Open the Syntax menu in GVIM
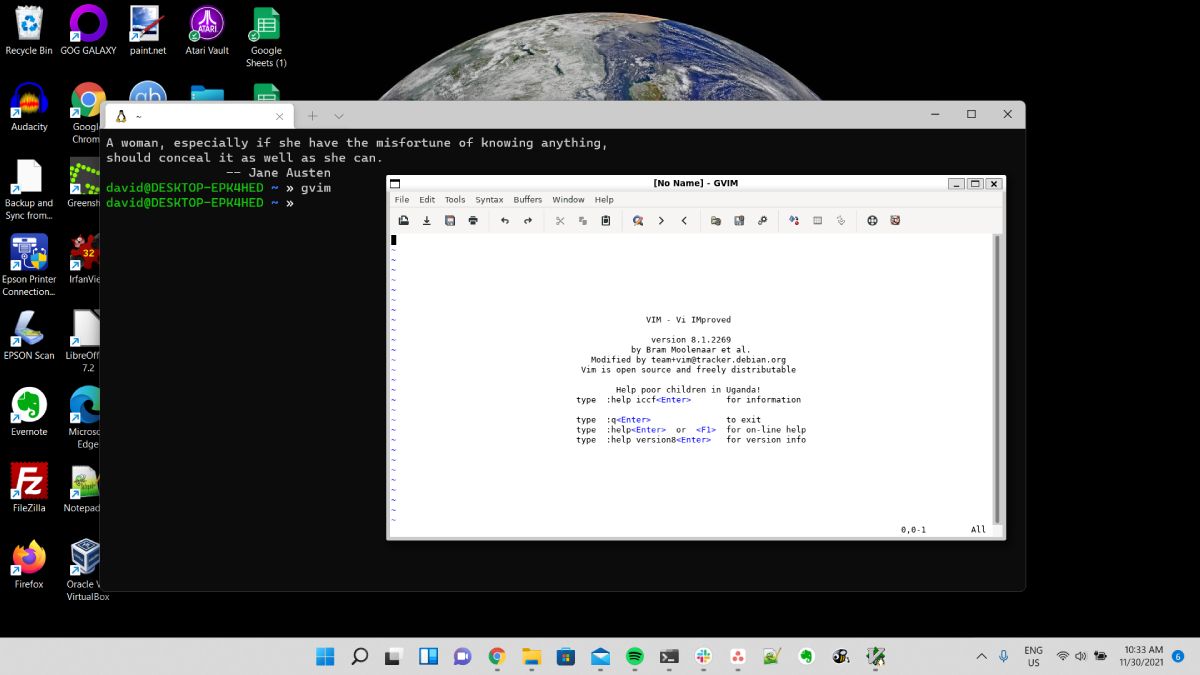 (489, 200)
